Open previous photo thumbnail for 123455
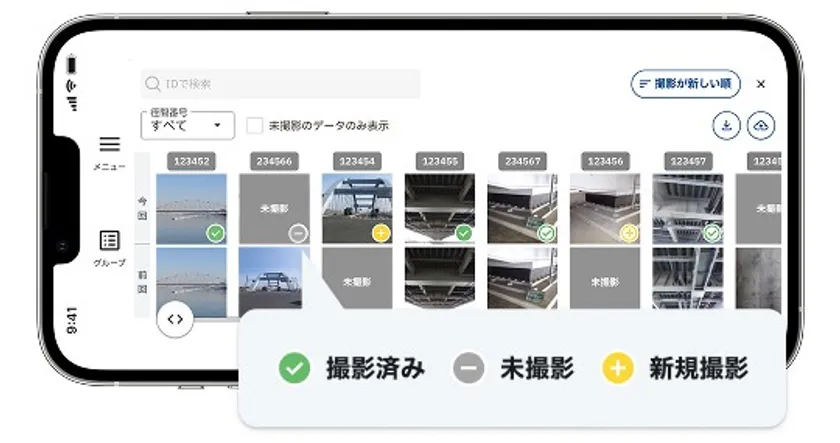Image resolution: width=840 pixels, height=443 pixels. click(x=440, y=279)
